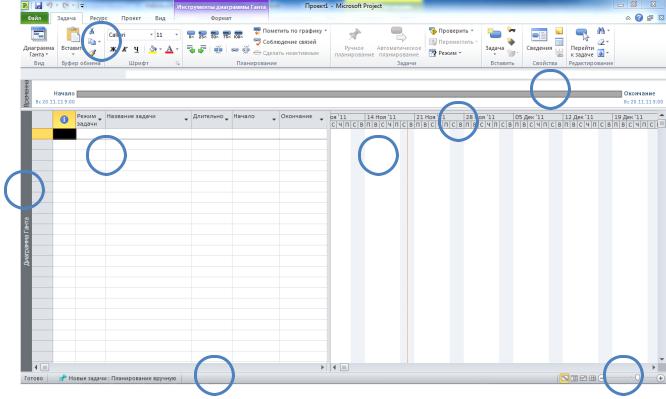The width and height of the screenshot is (666, 399).
Task: Click the Save icon in quick access toolbar
Action: coord(38,6)
